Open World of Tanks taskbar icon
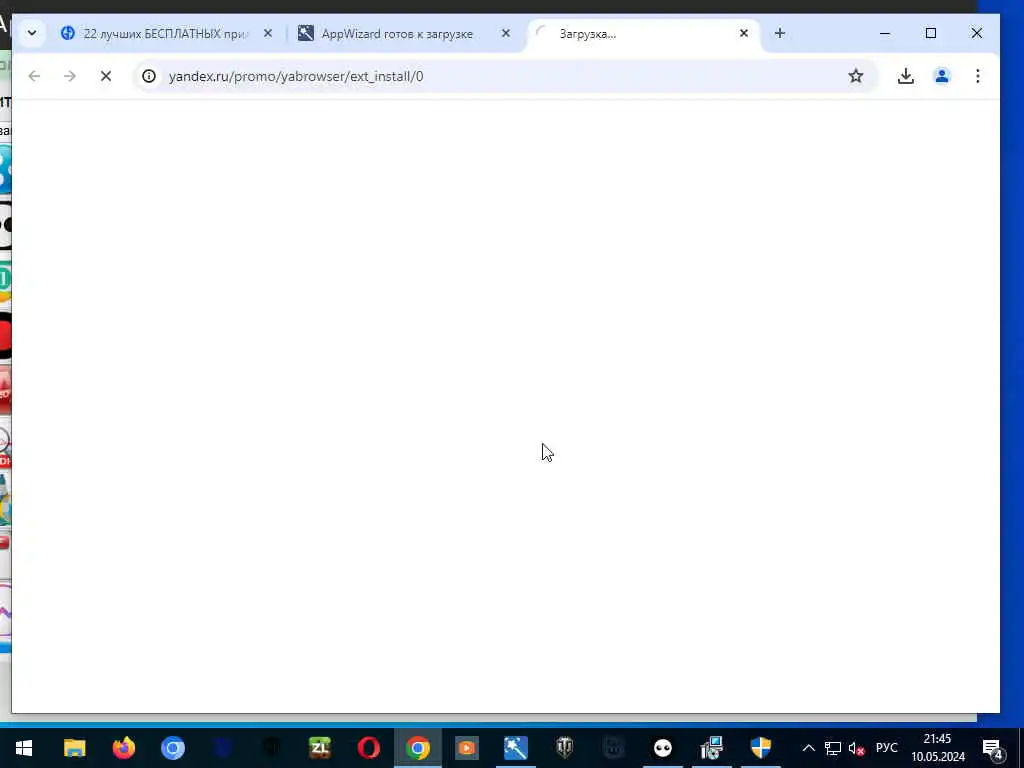This screenshot has width=1024, height=768. point(564,748)
